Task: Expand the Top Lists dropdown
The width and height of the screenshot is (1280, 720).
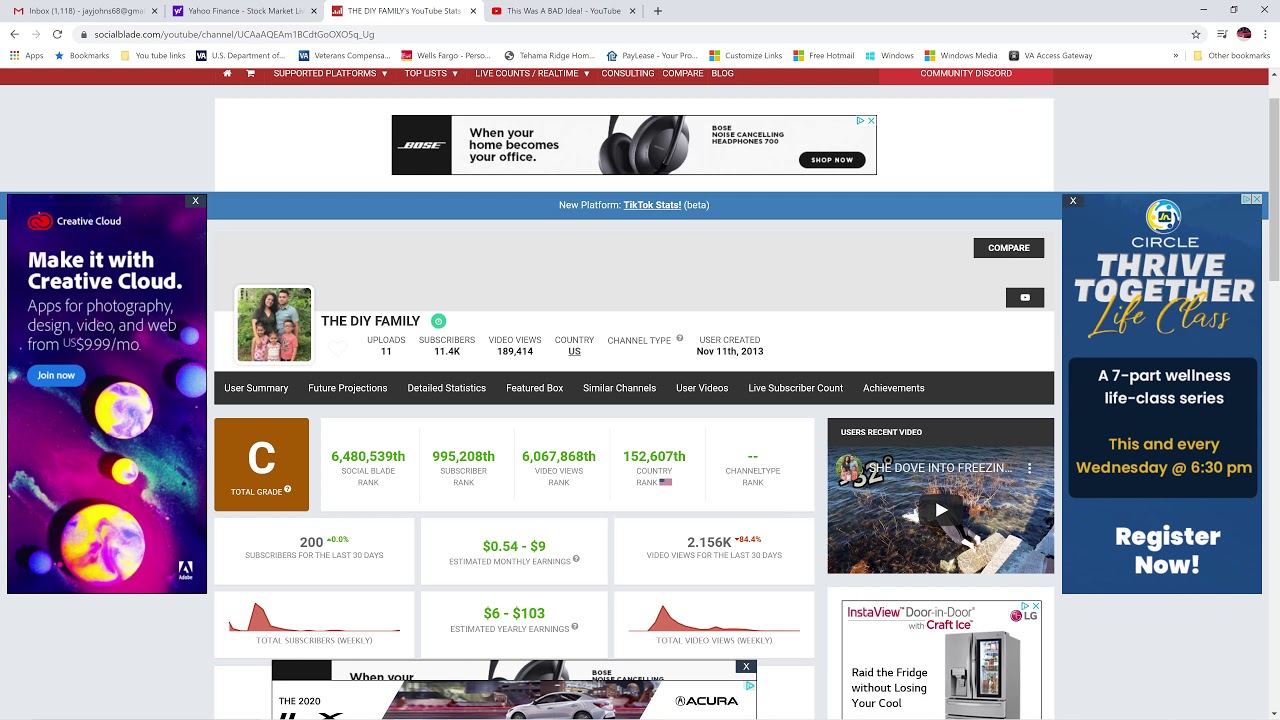Action: pos(431,73)
